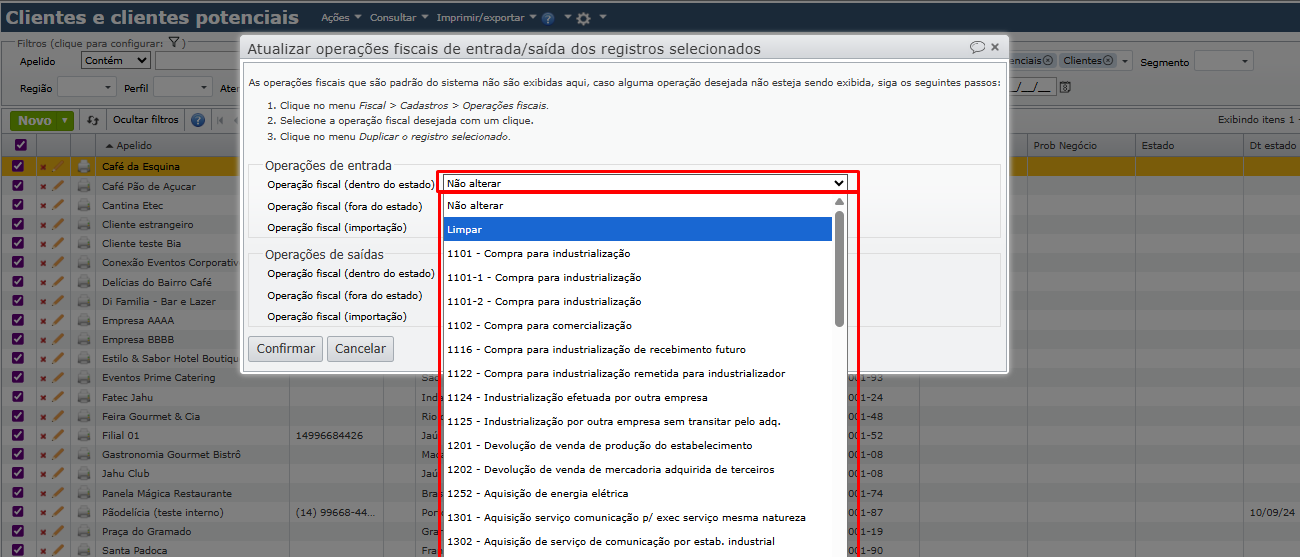
Task: Expand the Novo button arrow menu
Action: pos(66,121)
